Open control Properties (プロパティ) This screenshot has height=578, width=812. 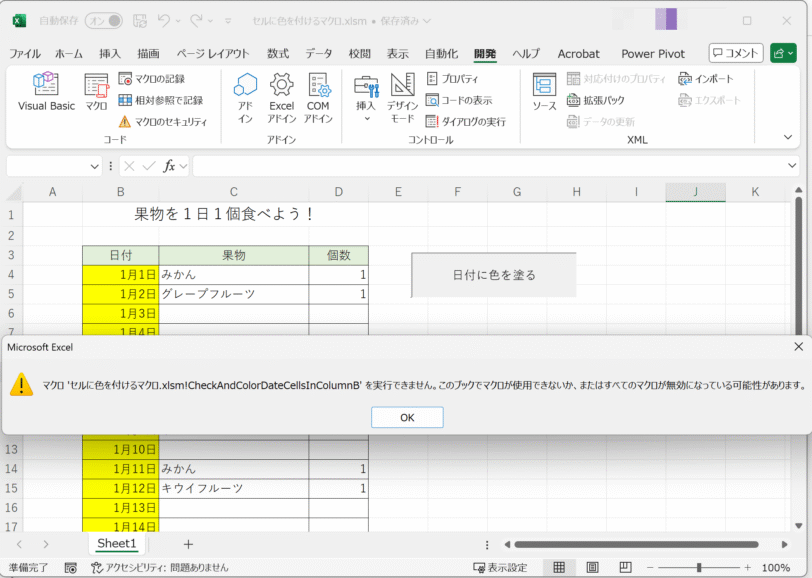(452, 79)
